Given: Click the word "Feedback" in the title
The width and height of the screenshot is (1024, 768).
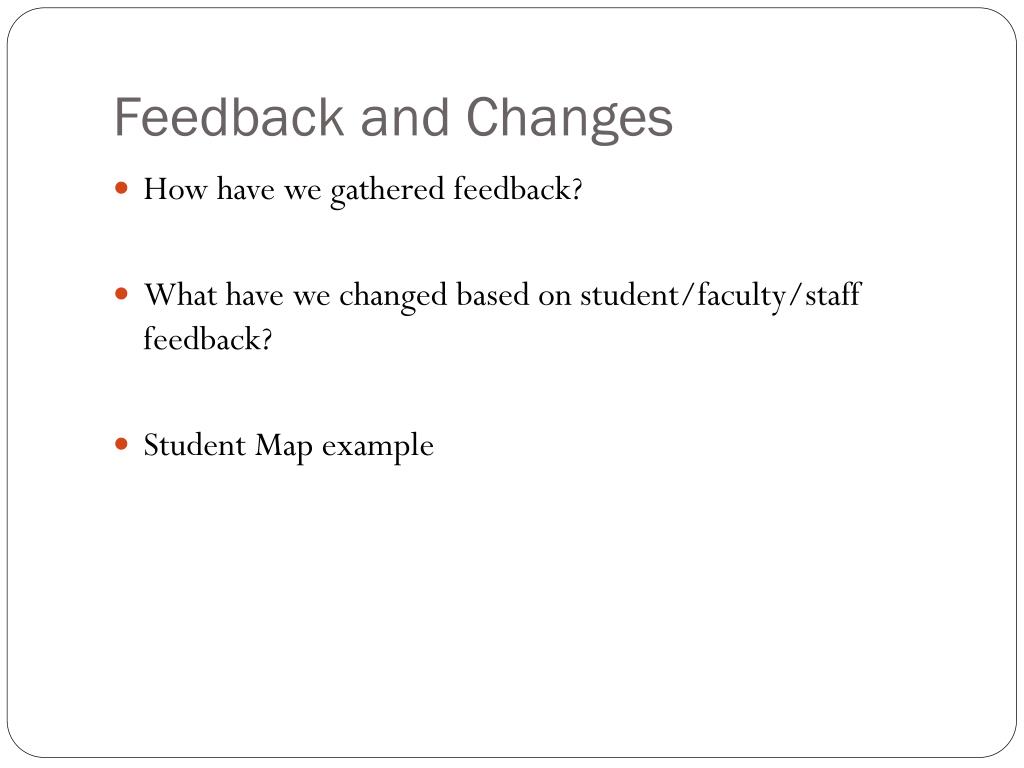Looking at the screenshot, I should point(229,118).
